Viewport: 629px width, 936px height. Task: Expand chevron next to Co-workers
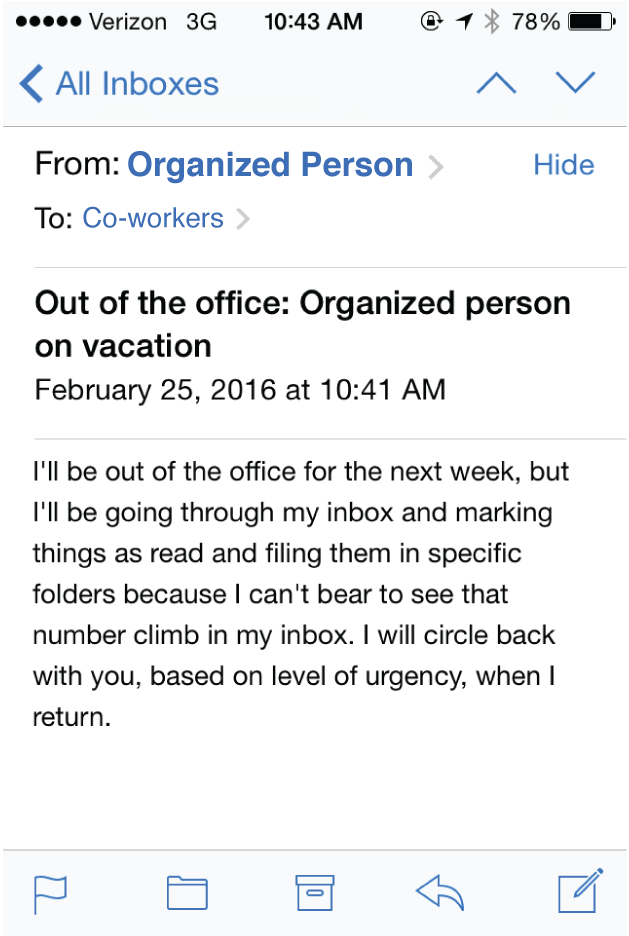pos(242,219)
